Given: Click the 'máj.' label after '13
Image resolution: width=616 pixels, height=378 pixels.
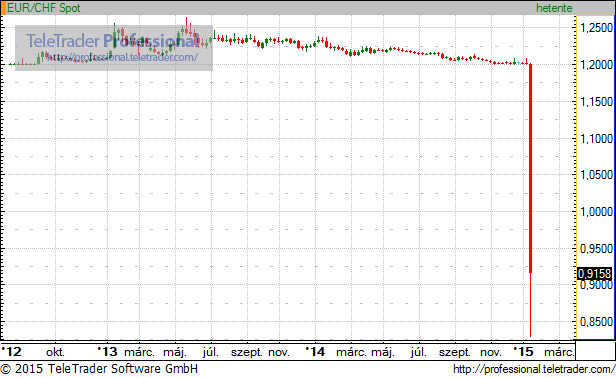Looking at the screenshot, I should tap(175, 352).
